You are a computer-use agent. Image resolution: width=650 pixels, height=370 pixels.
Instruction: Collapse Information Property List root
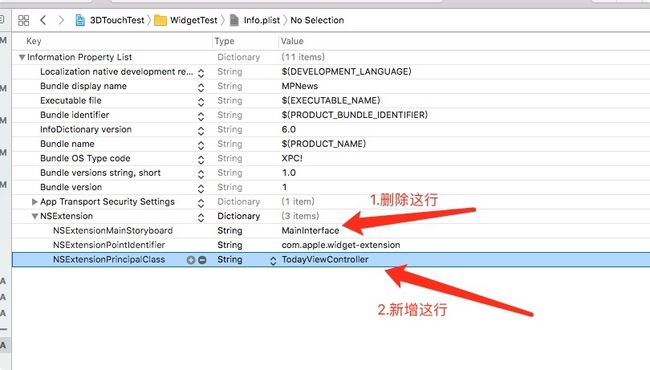point(22,57)
